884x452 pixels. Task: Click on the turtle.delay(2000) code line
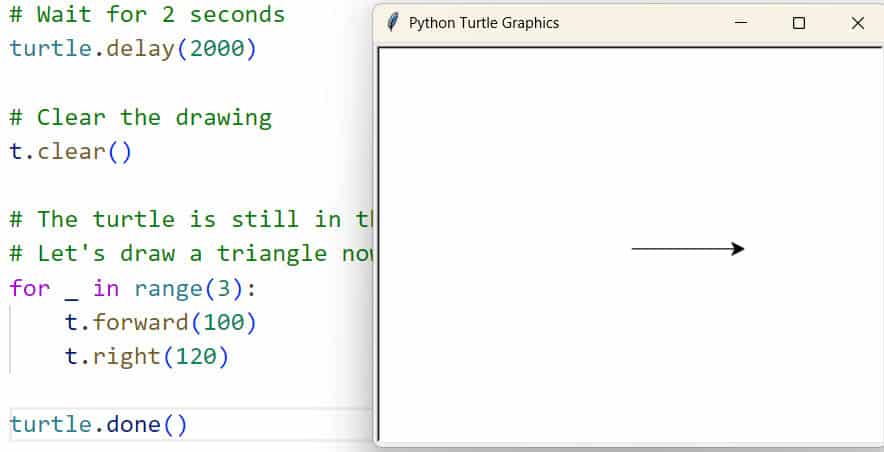133,48
